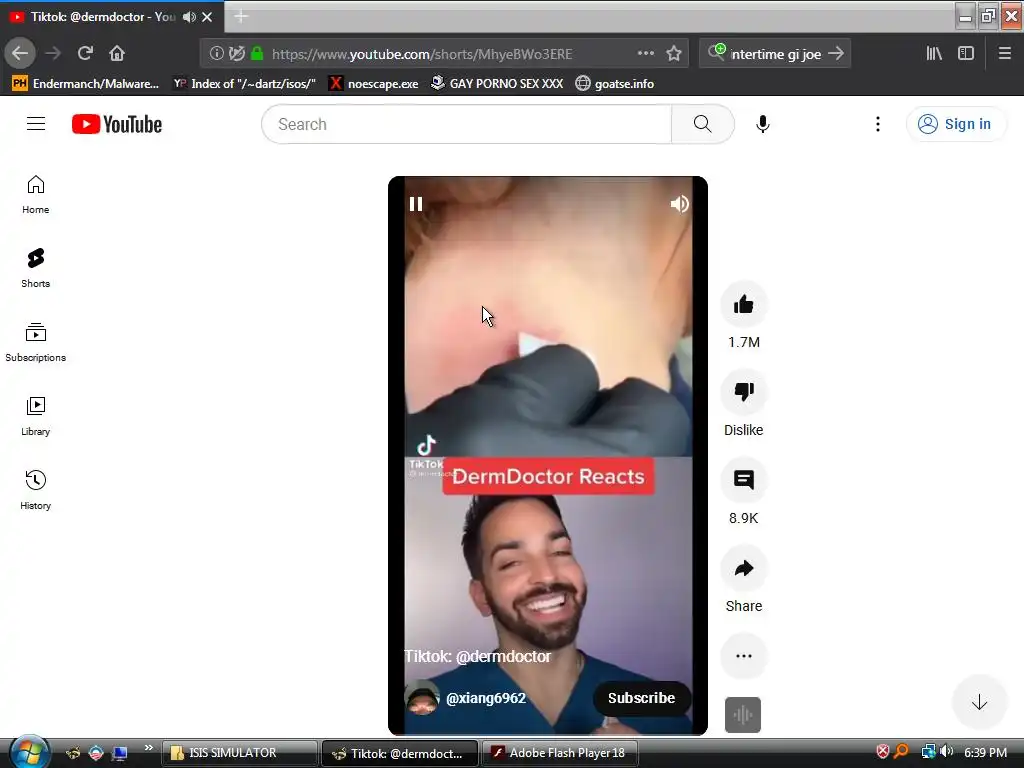Image resolution: width=1024 pixels, height=768 pixels.
Task: Open tracking protection shield icon
Action: [236, 54]
